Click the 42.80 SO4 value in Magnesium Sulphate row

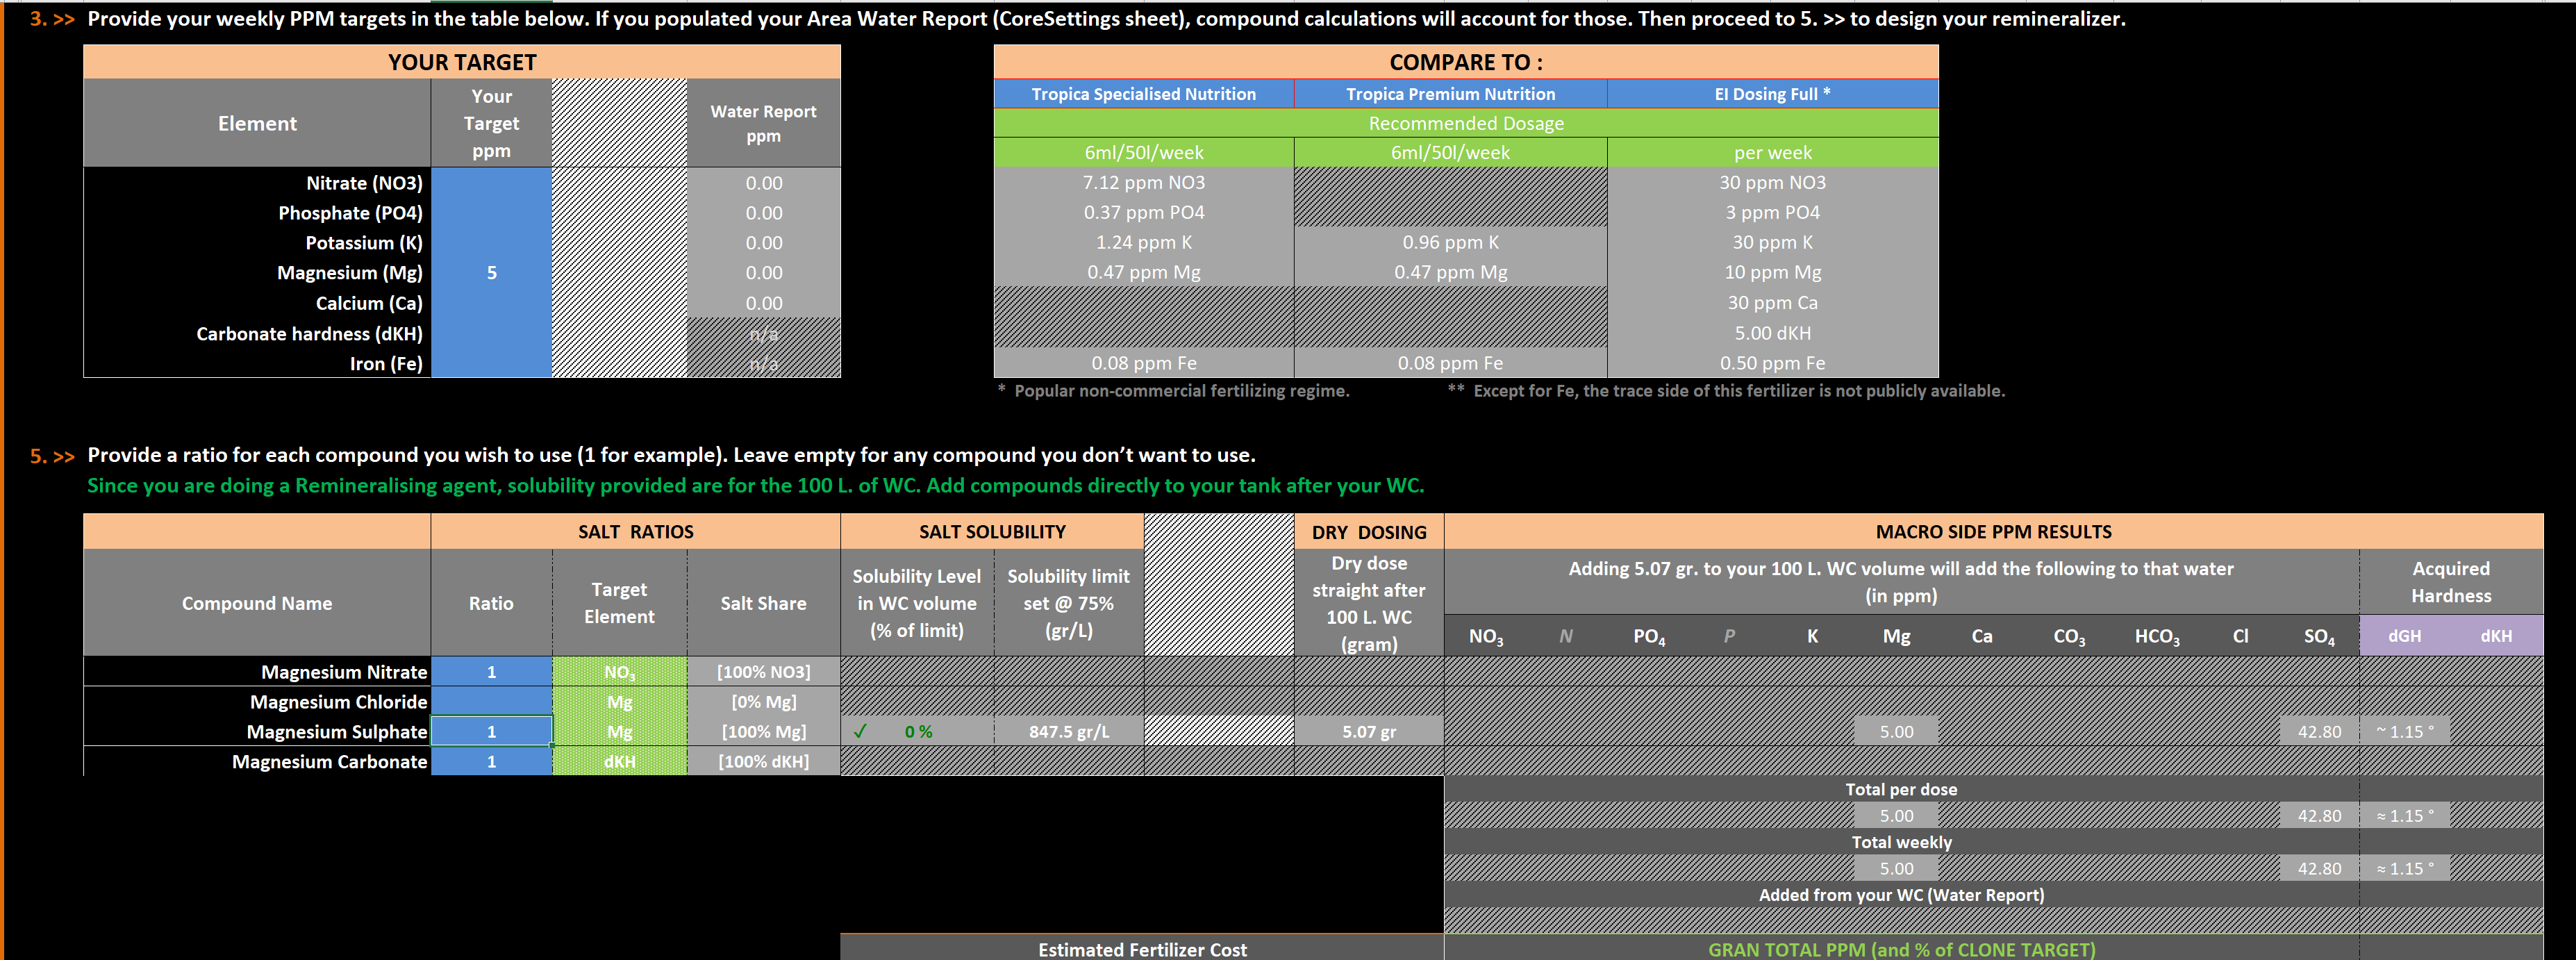2319,732
